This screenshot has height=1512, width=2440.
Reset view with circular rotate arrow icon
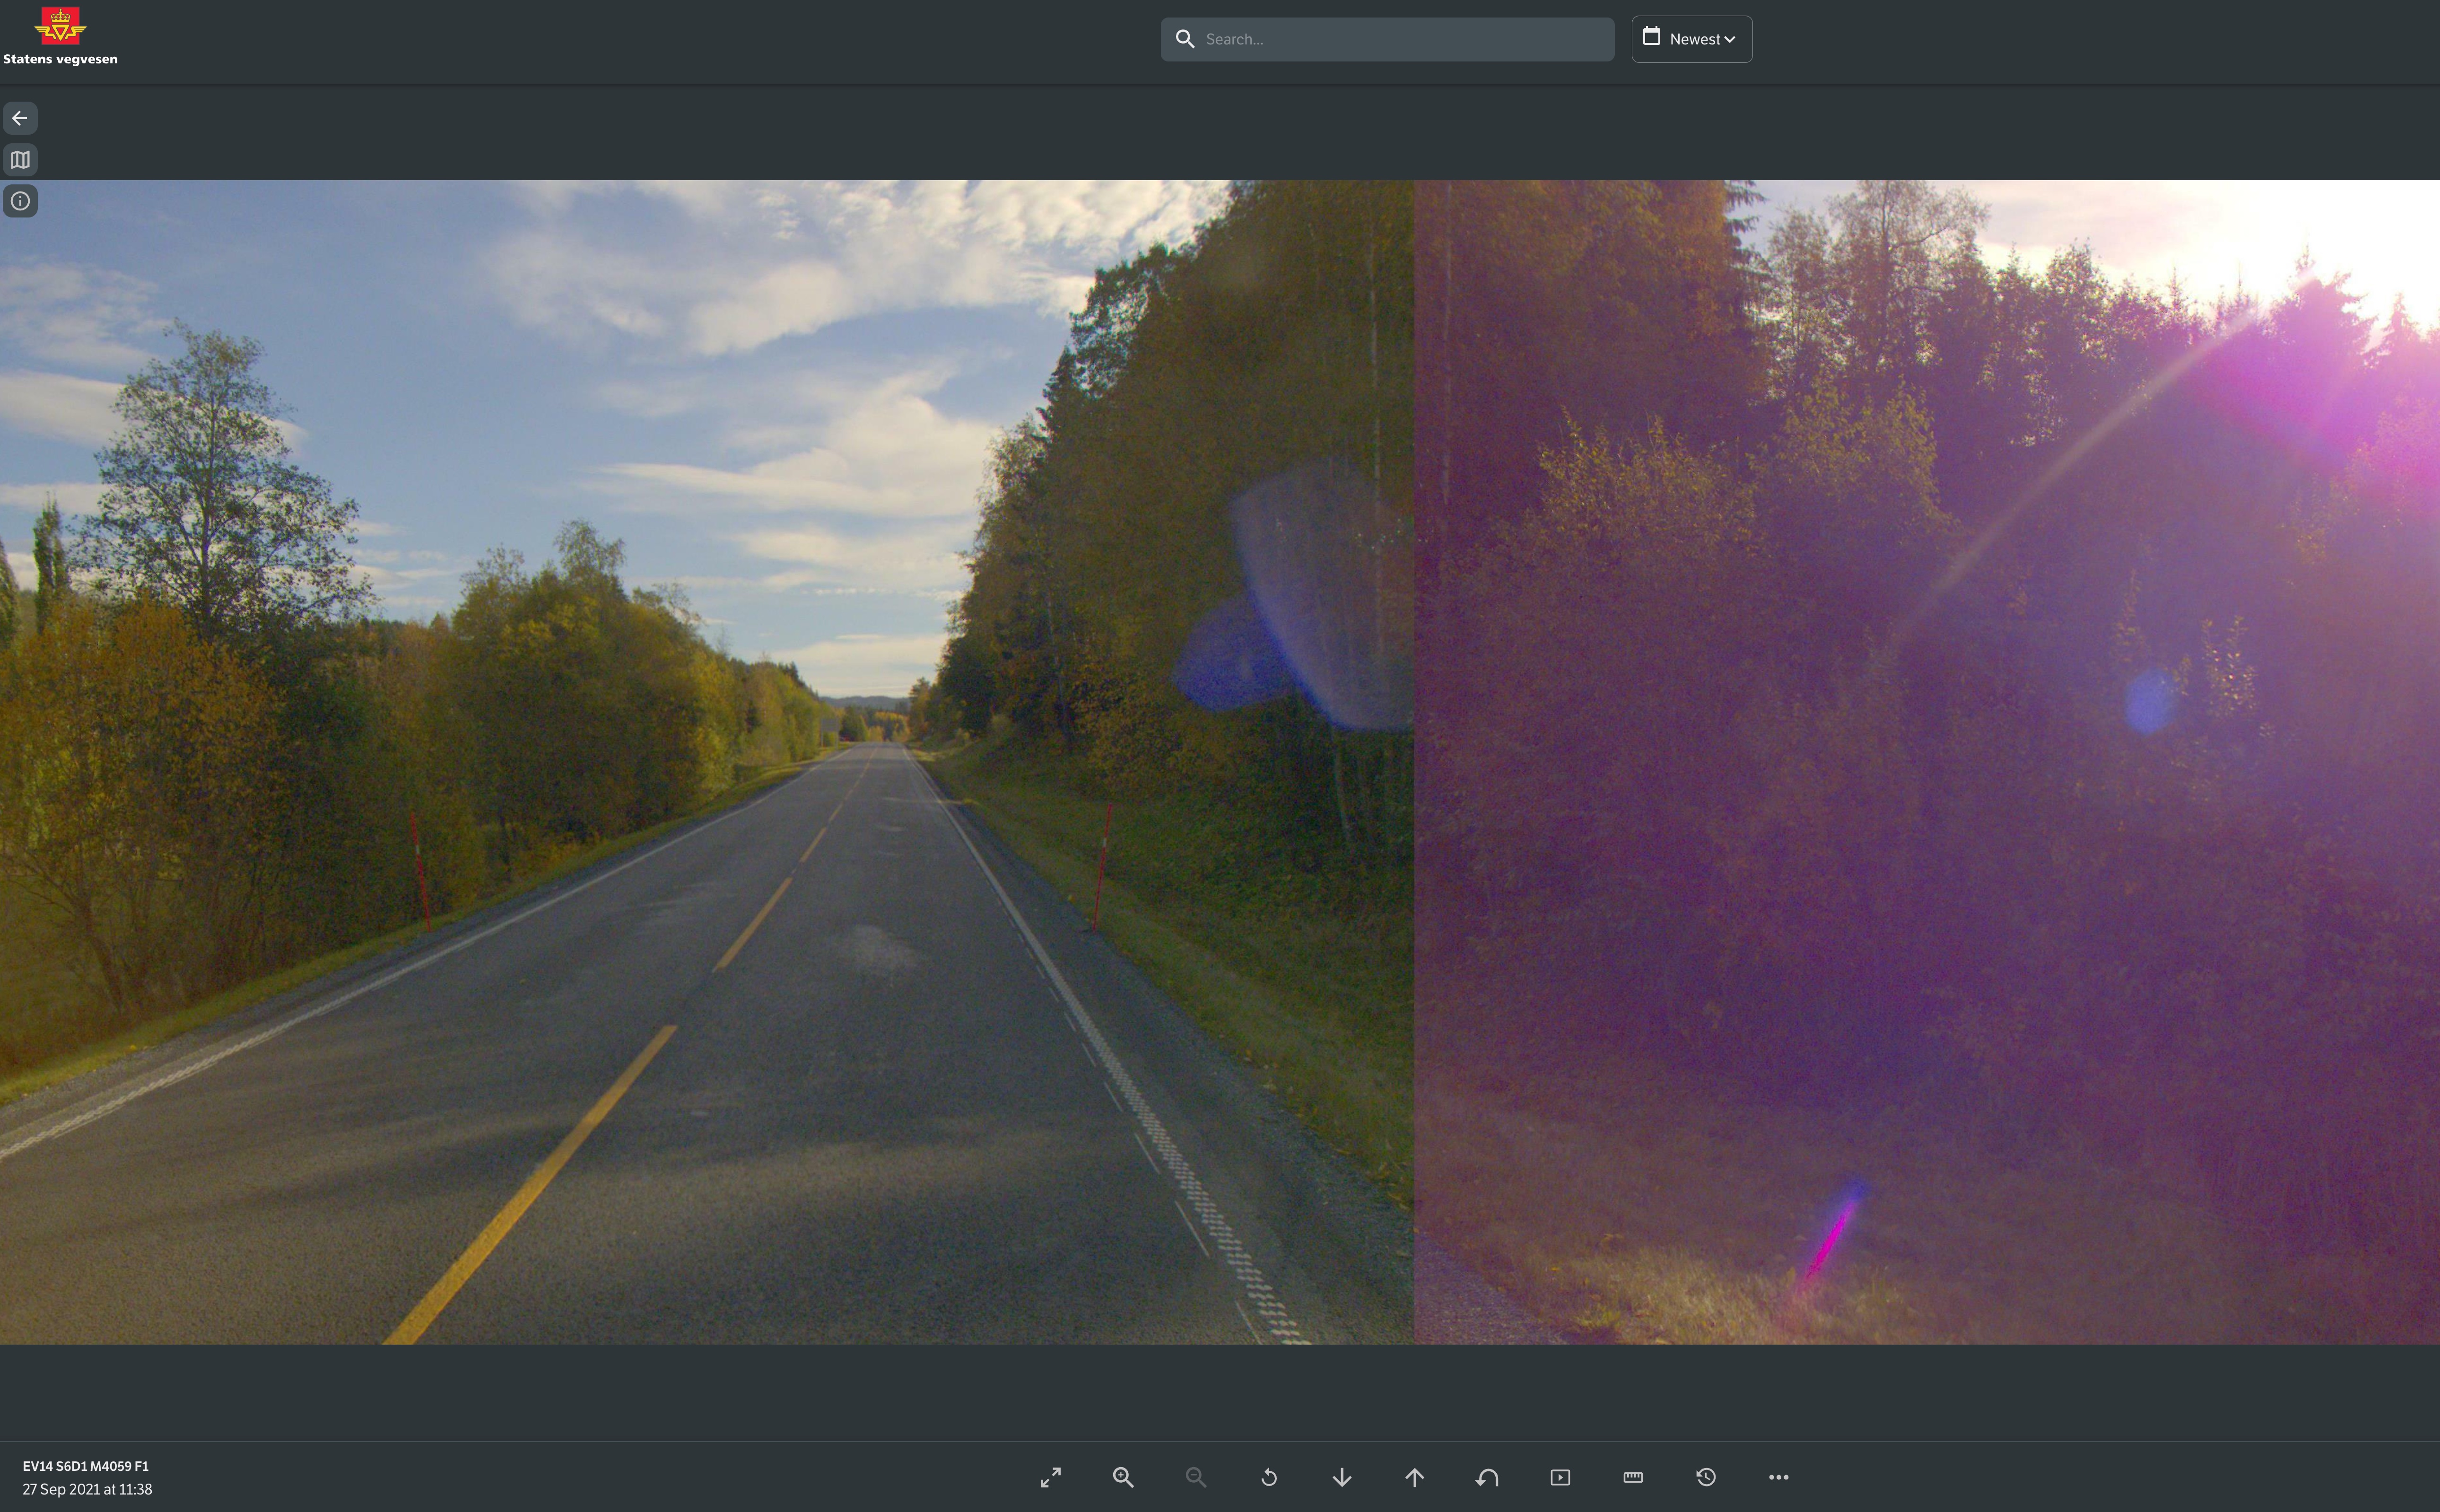tap(1269, 1477)
